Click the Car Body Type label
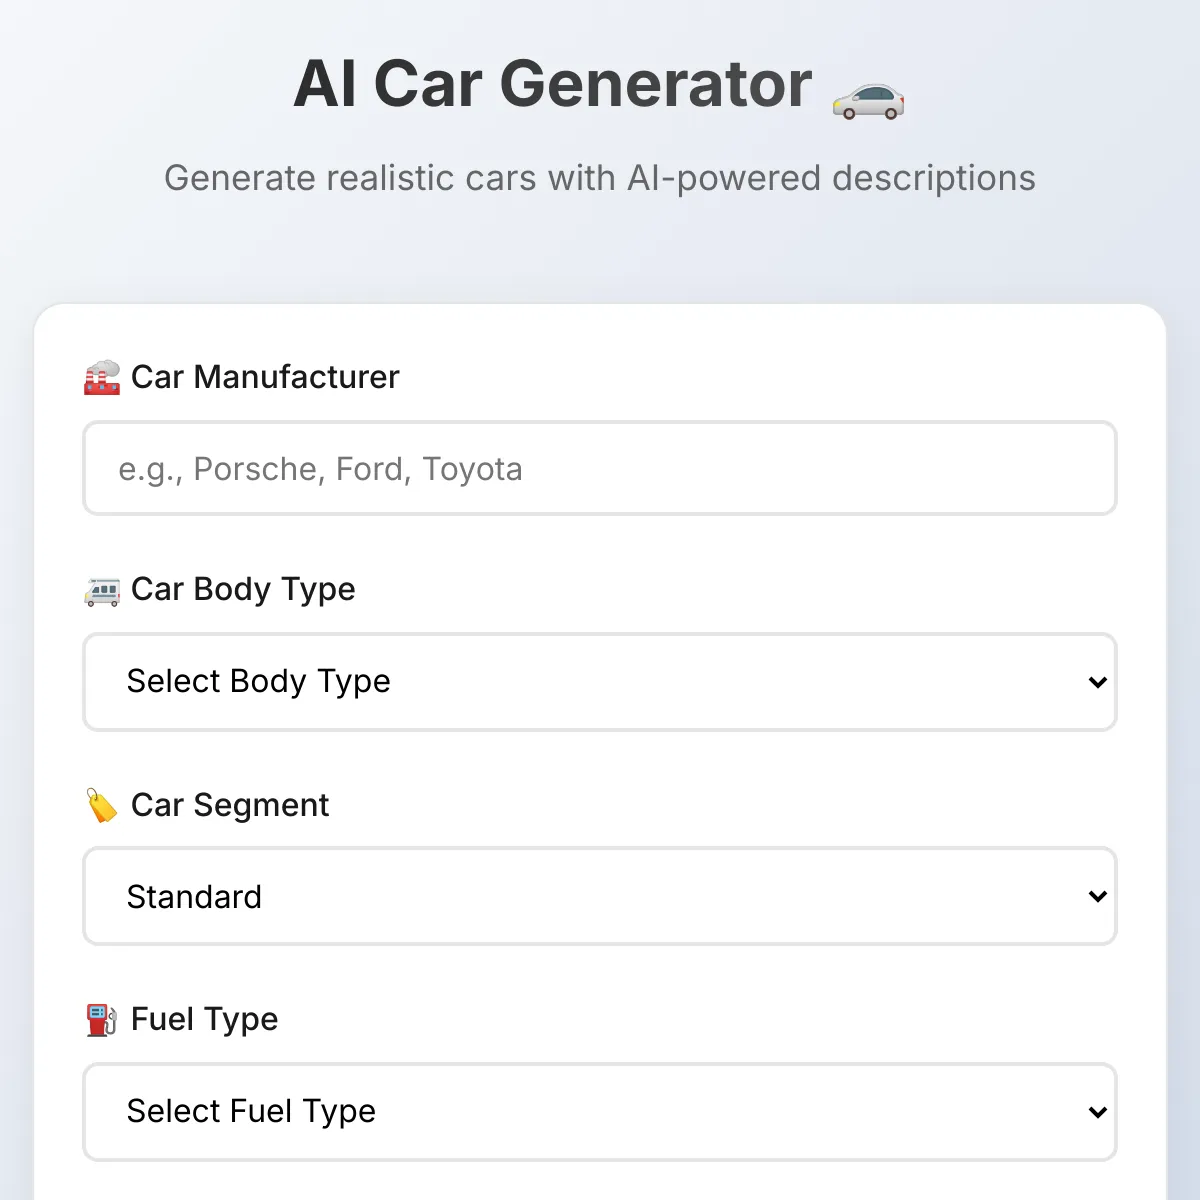Viewport: 1200px width, 1200px height. (243, 590)
